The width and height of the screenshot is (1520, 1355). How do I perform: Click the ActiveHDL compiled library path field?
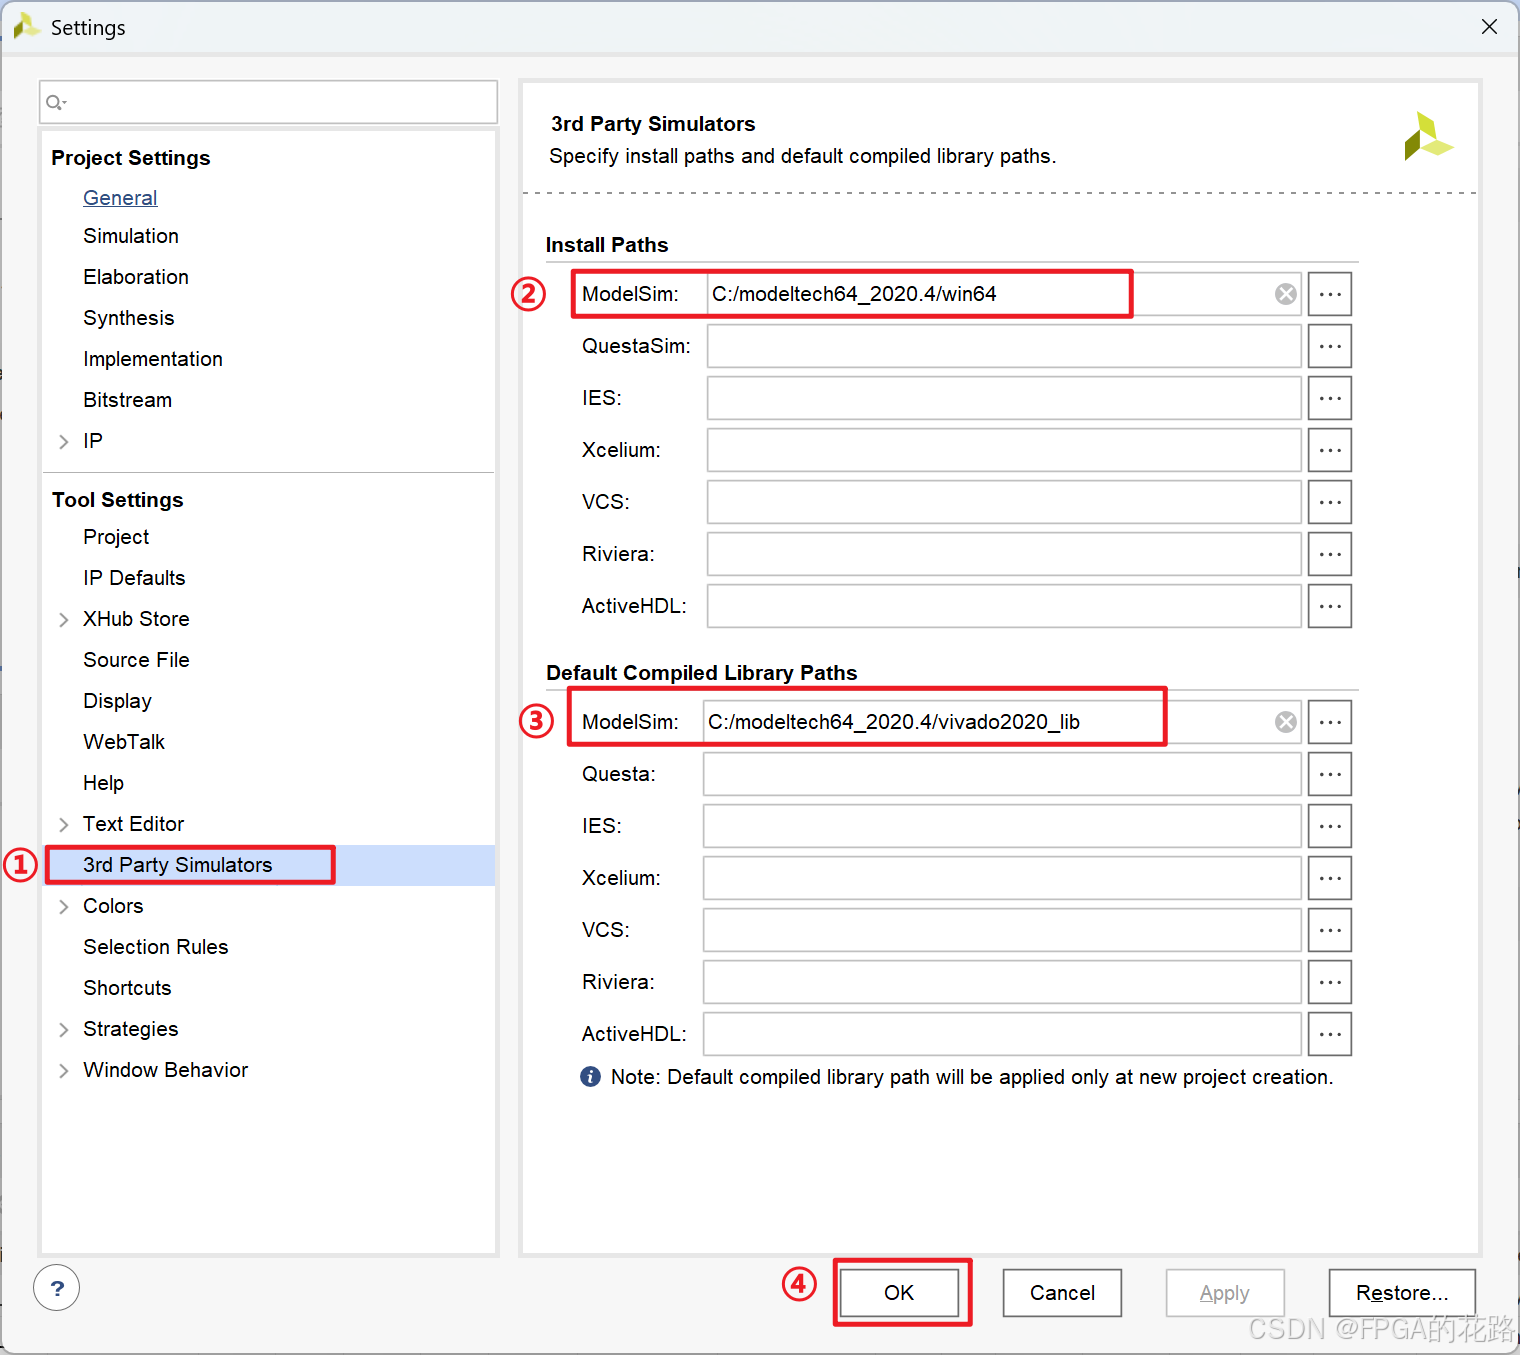pyautogui.click(x=1002, y=1034)
